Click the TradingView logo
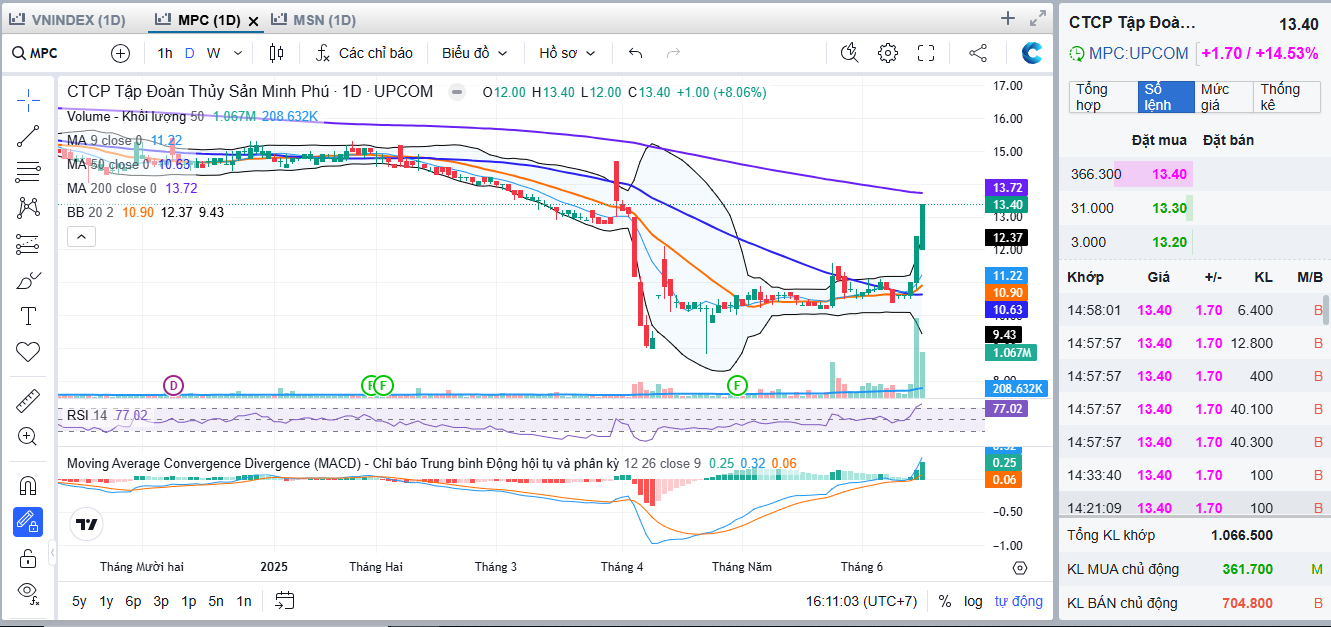This screenshot has height=627, width=1331. pos(86,524)
